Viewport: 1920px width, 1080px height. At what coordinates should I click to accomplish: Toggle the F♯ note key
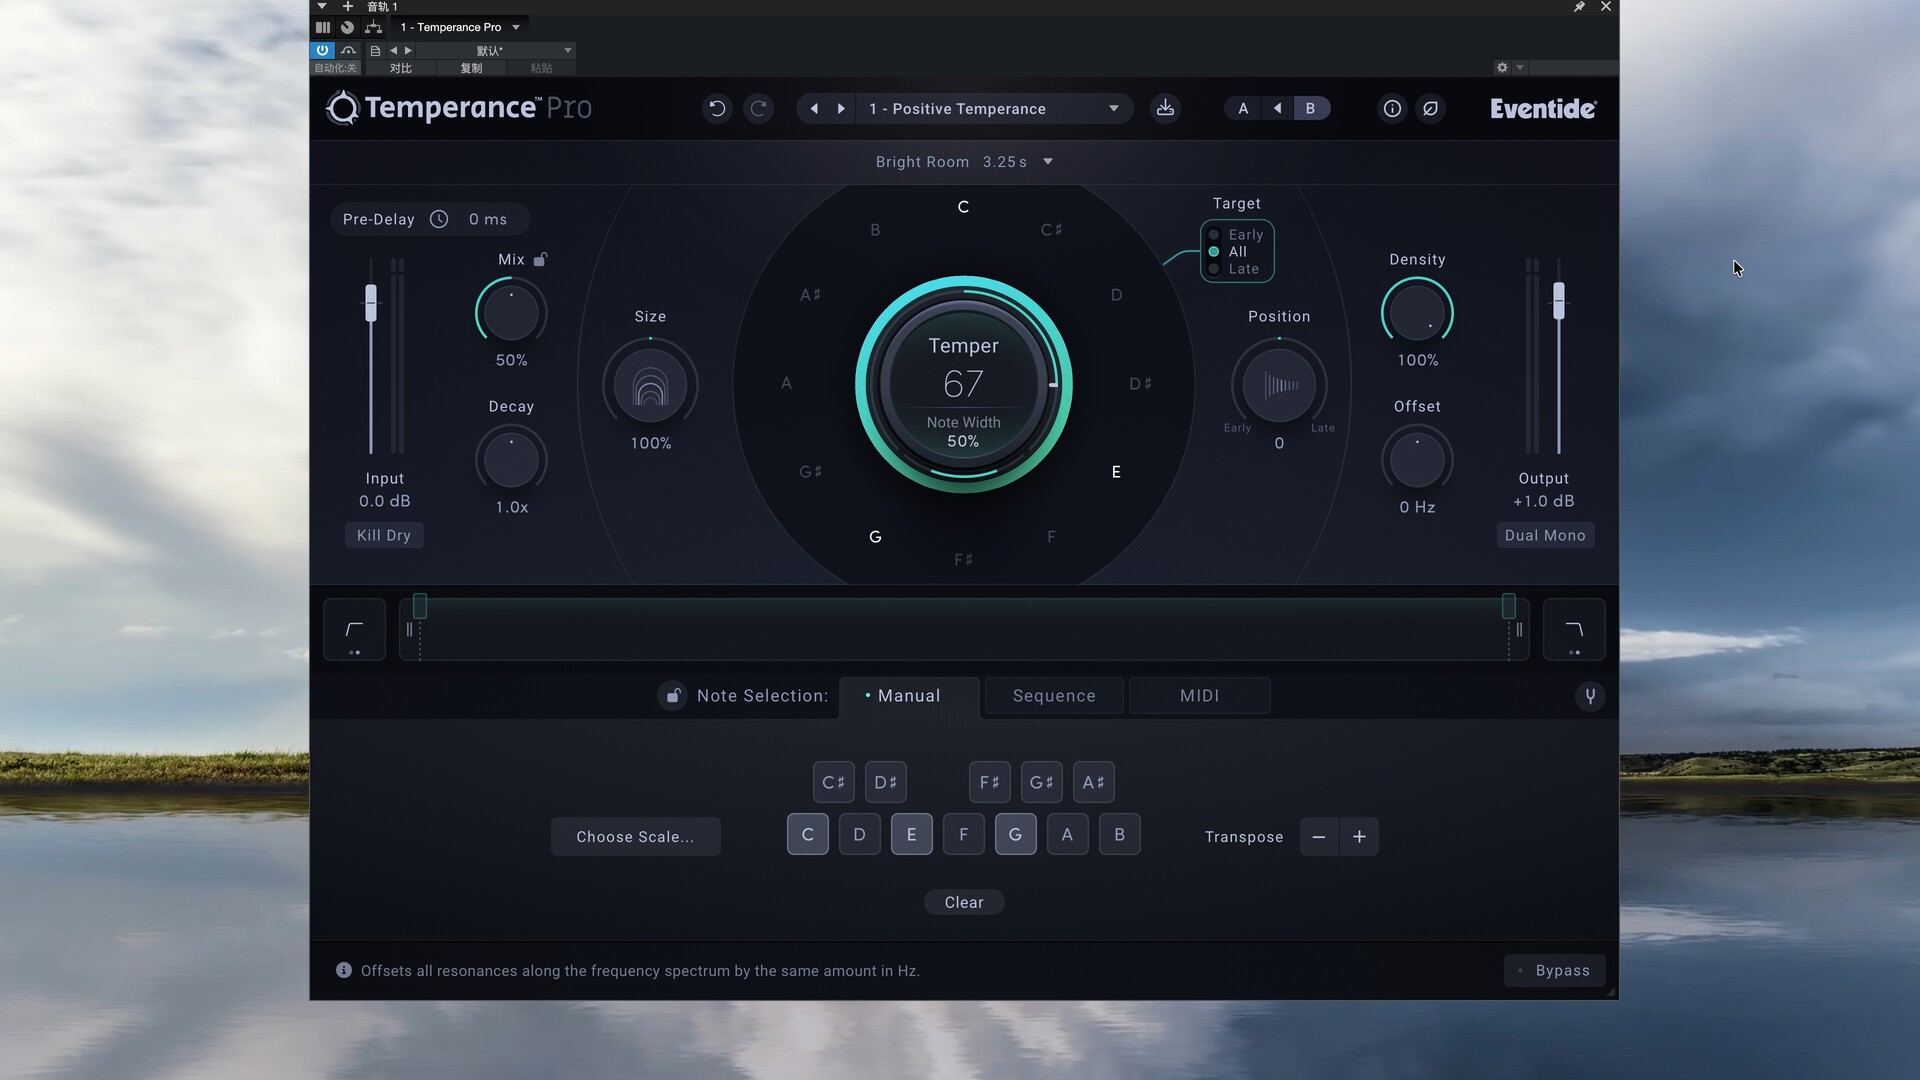[x=989, y=782]
